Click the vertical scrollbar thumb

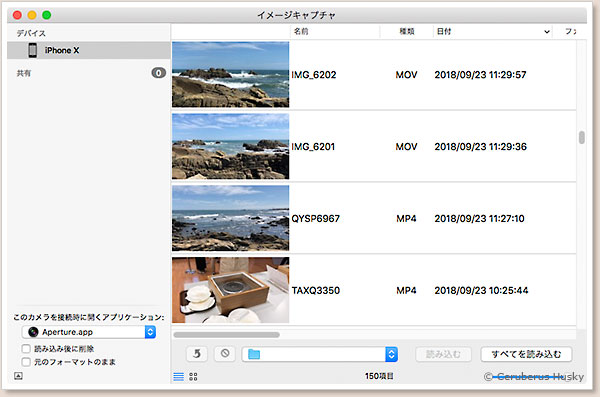(582, 137)
